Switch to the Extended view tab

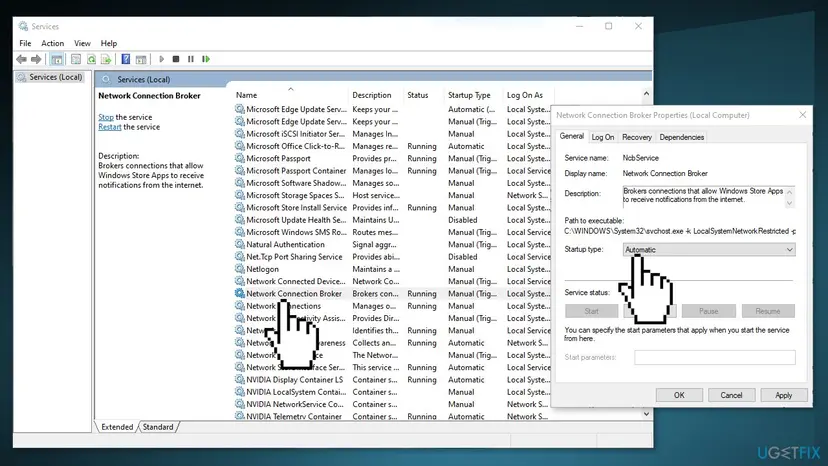(x=117, y=427)
